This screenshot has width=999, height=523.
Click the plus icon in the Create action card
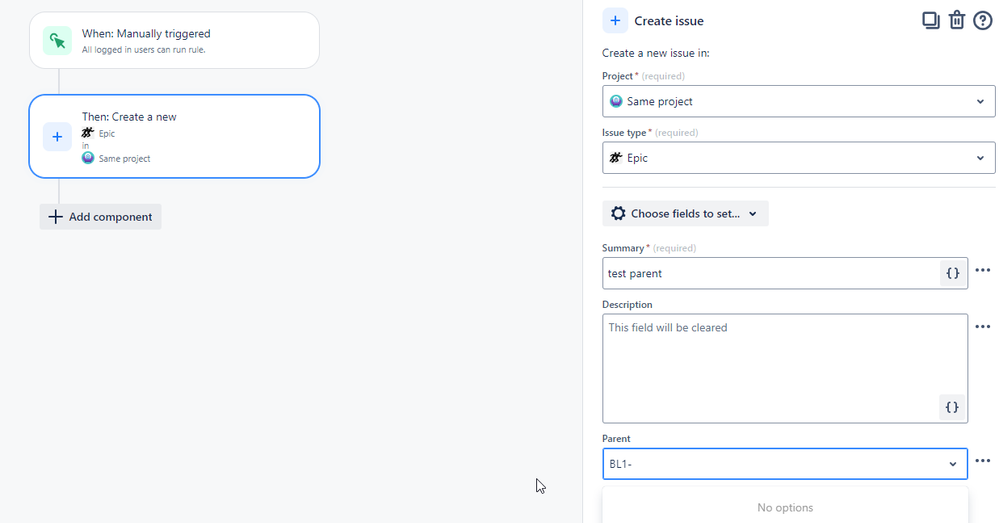pyautogui.click(x=57, y=136)
